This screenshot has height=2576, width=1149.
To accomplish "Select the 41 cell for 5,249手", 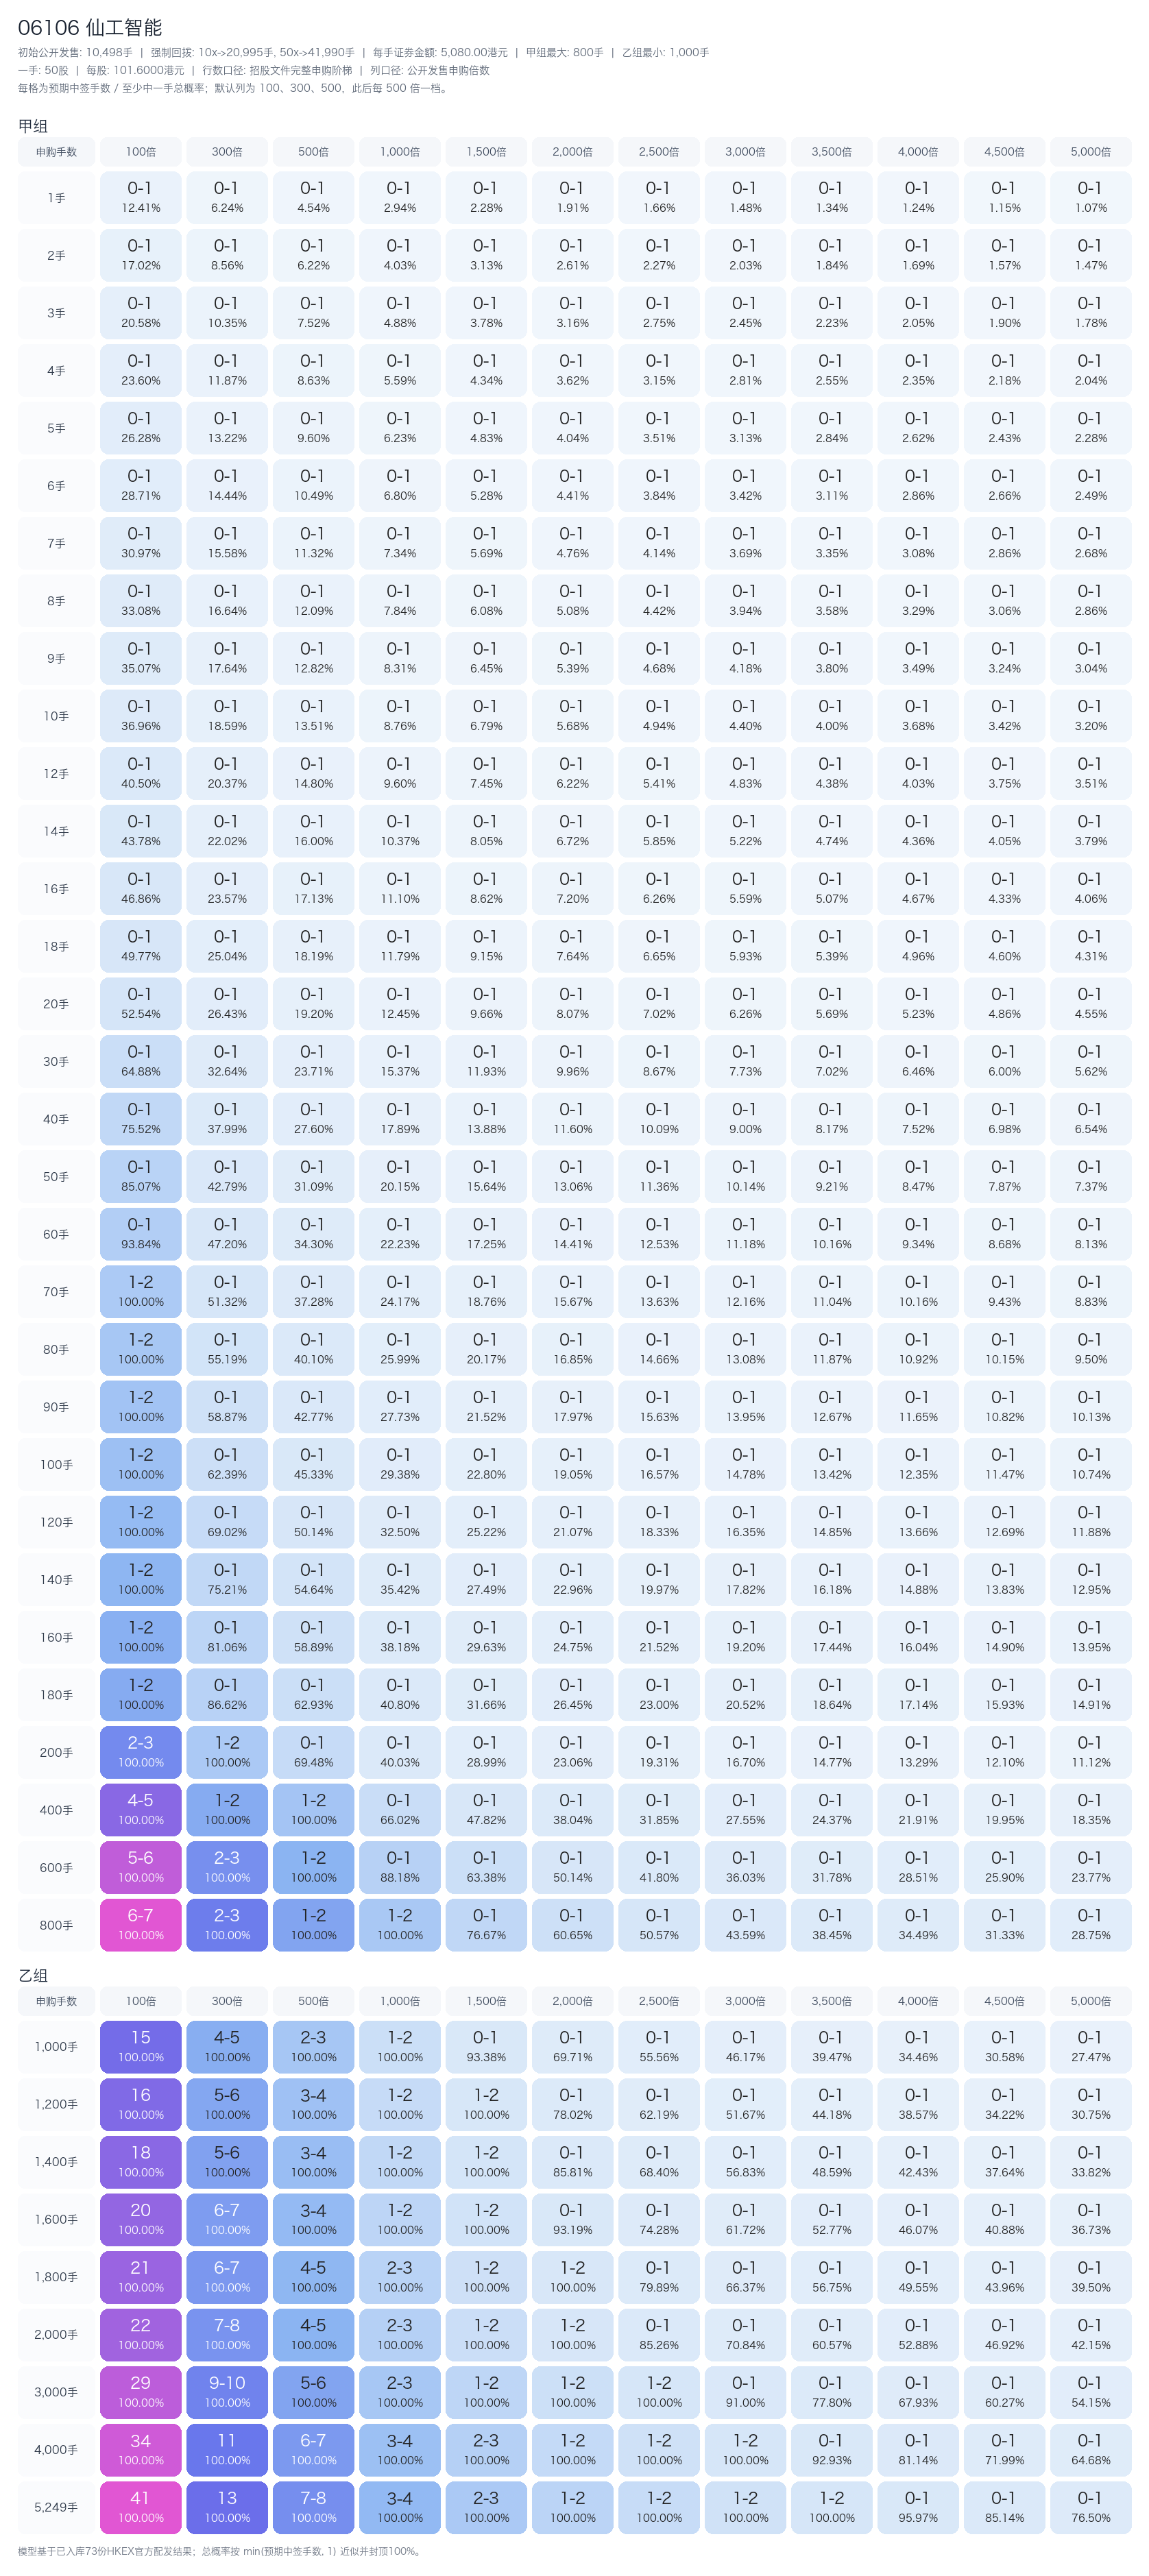I will pyautogui.click(x=140, y=2507).
